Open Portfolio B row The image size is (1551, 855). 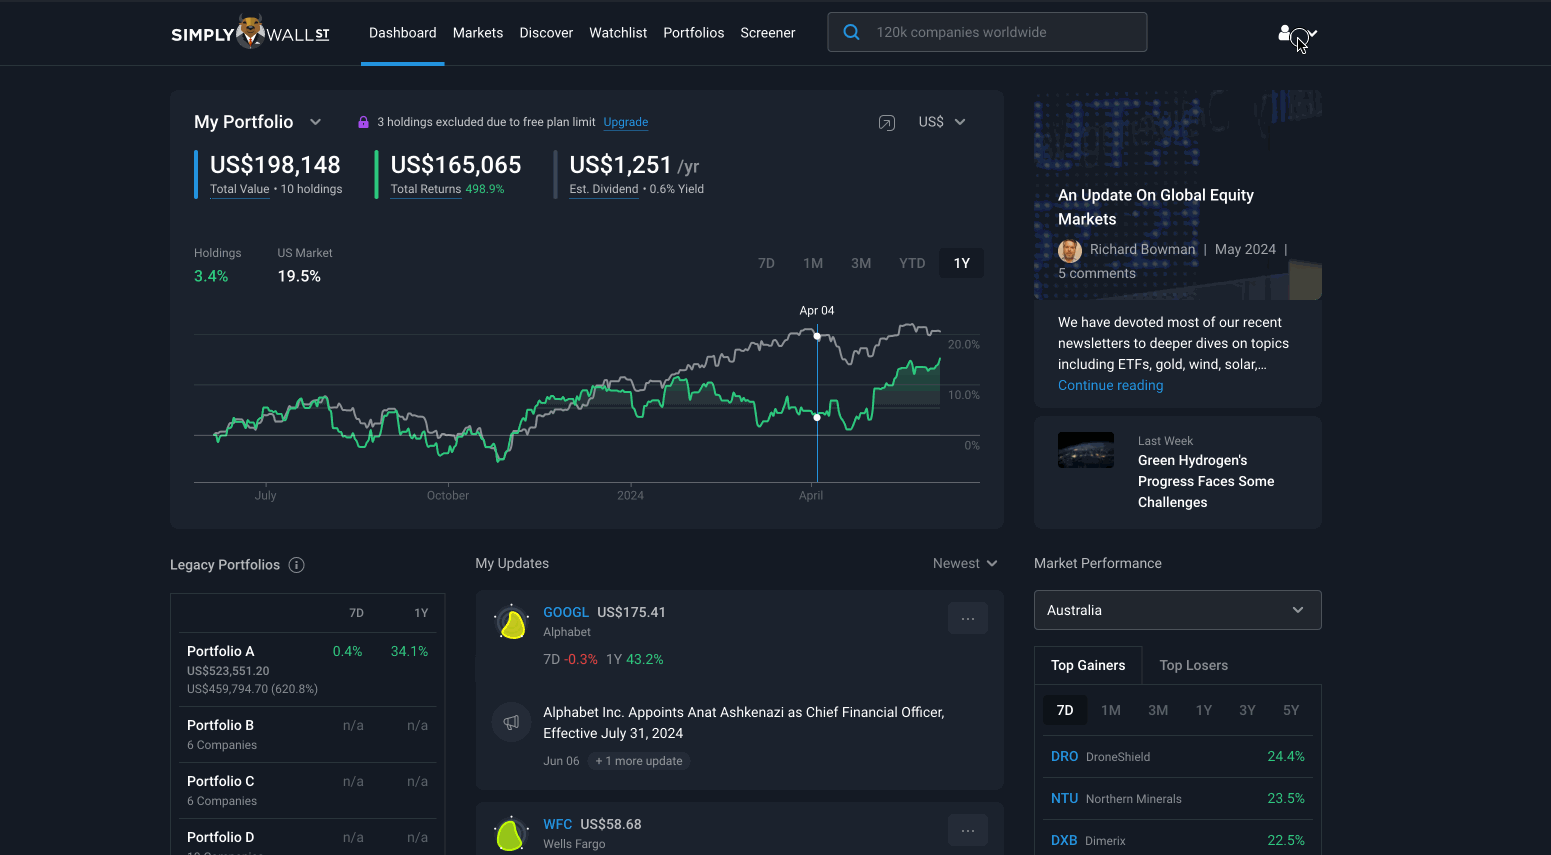[x=308, y=734]
